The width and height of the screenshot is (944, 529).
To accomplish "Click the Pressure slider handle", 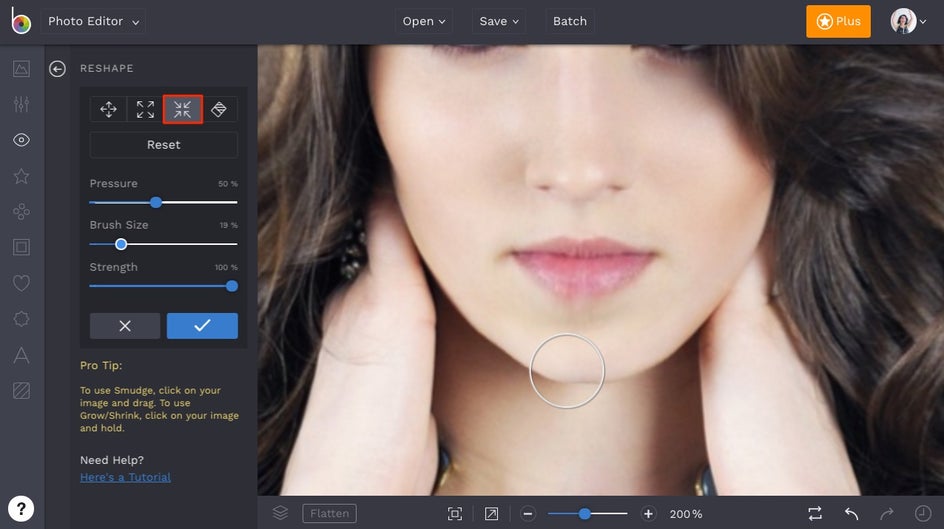I will coord(156,202).
